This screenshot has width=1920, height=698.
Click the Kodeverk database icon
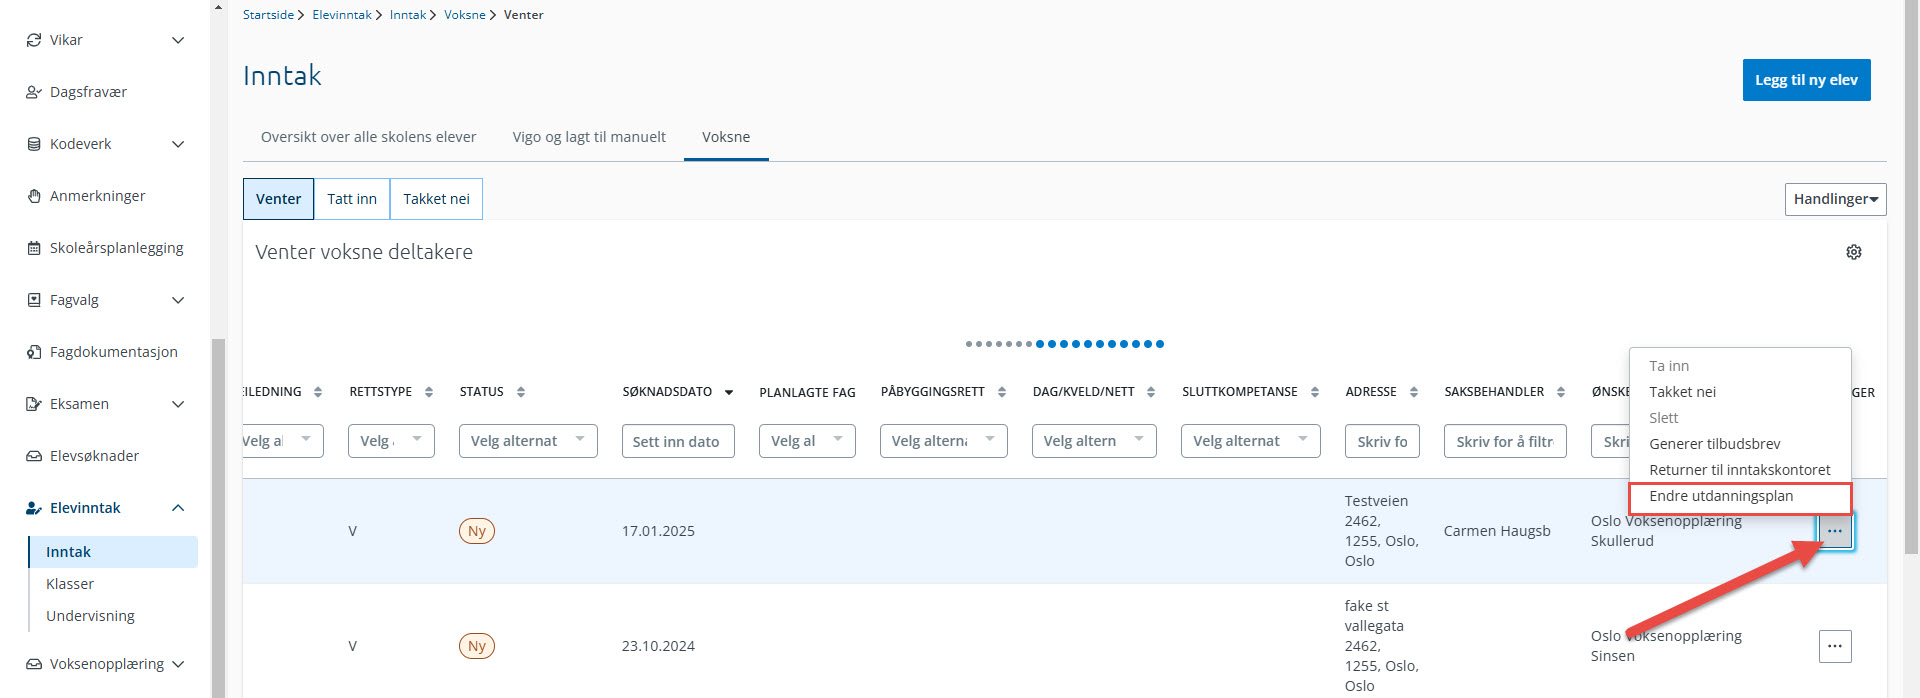coord(34,144)
